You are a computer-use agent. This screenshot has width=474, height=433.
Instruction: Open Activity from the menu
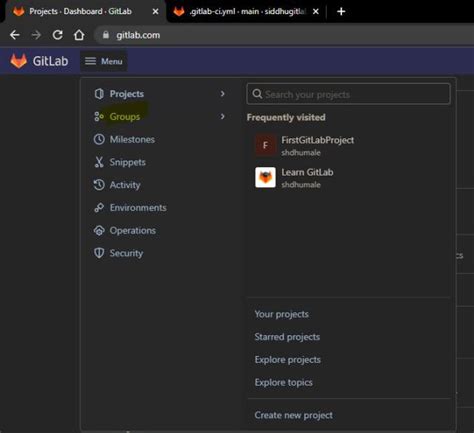pyautogui.click(x=125, y=185)
